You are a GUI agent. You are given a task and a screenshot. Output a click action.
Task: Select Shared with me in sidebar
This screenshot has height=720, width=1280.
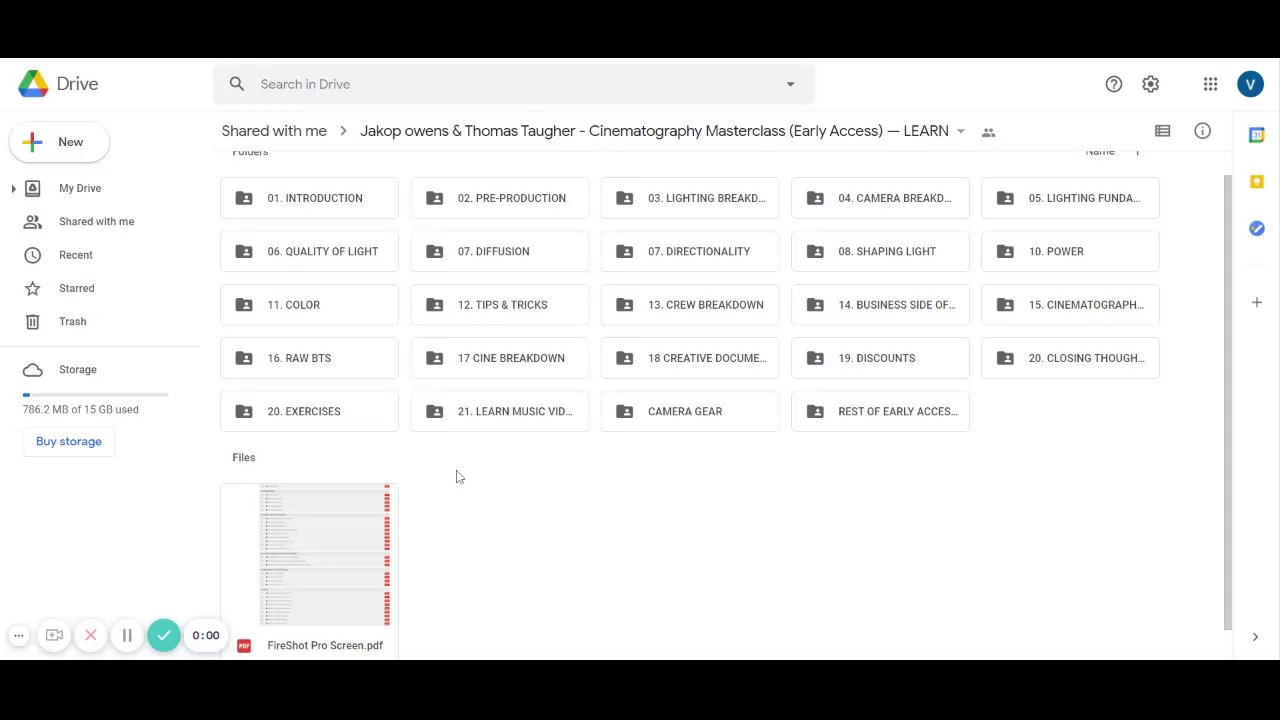point(96,221)
